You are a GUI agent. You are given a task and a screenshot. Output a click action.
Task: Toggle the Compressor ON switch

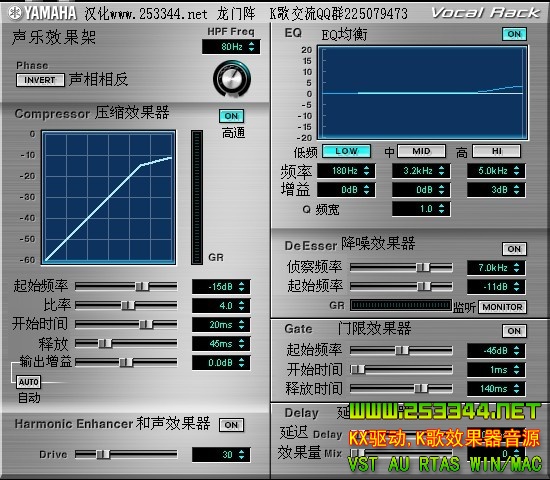point(231,116)
